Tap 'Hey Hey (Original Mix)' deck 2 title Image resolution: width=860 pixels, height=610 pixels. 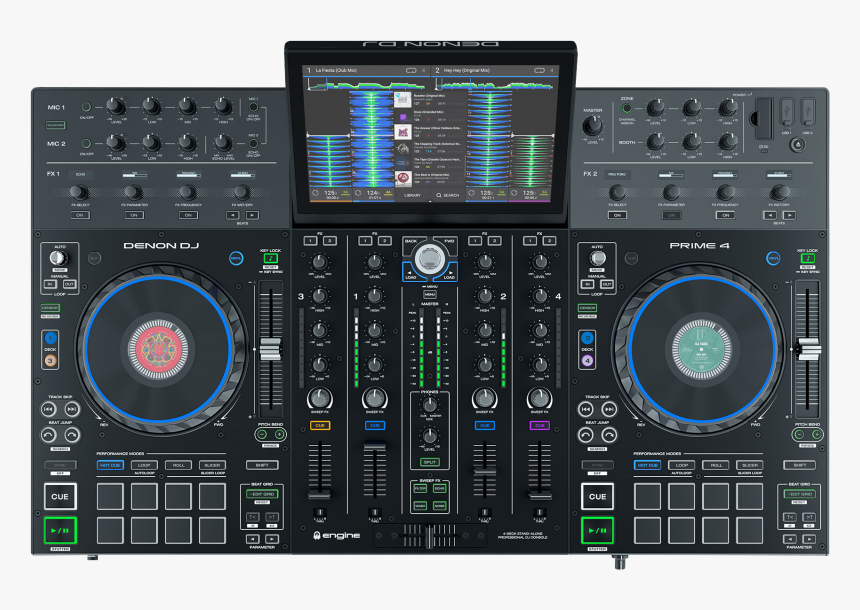467,70
